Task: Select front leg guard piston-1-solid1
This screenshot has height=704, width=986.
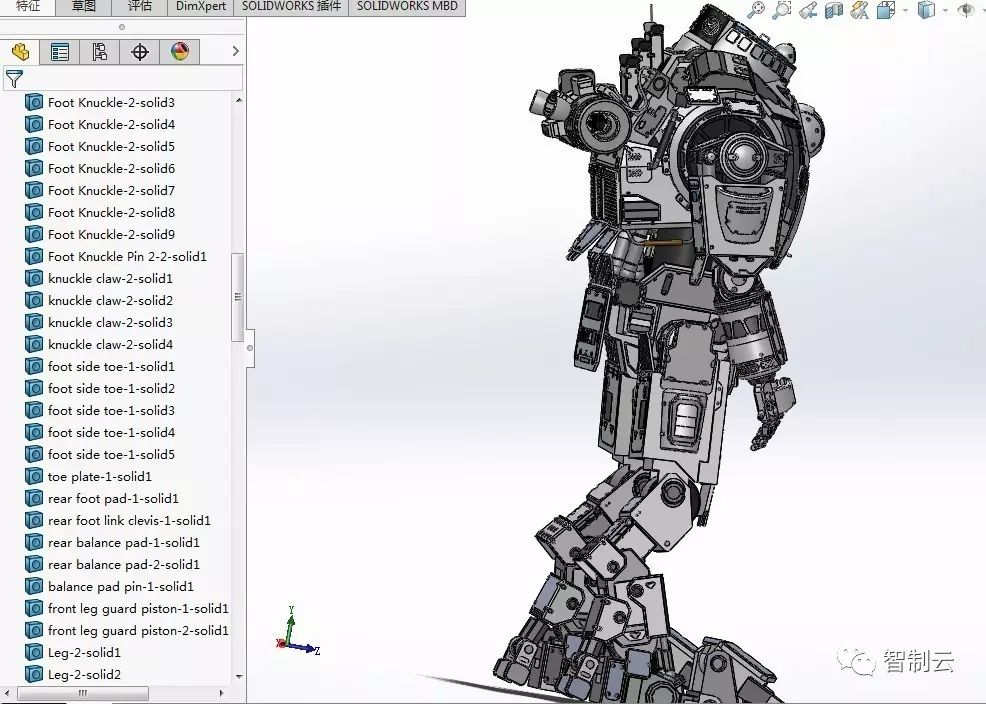Action: (x=138, y=608)
